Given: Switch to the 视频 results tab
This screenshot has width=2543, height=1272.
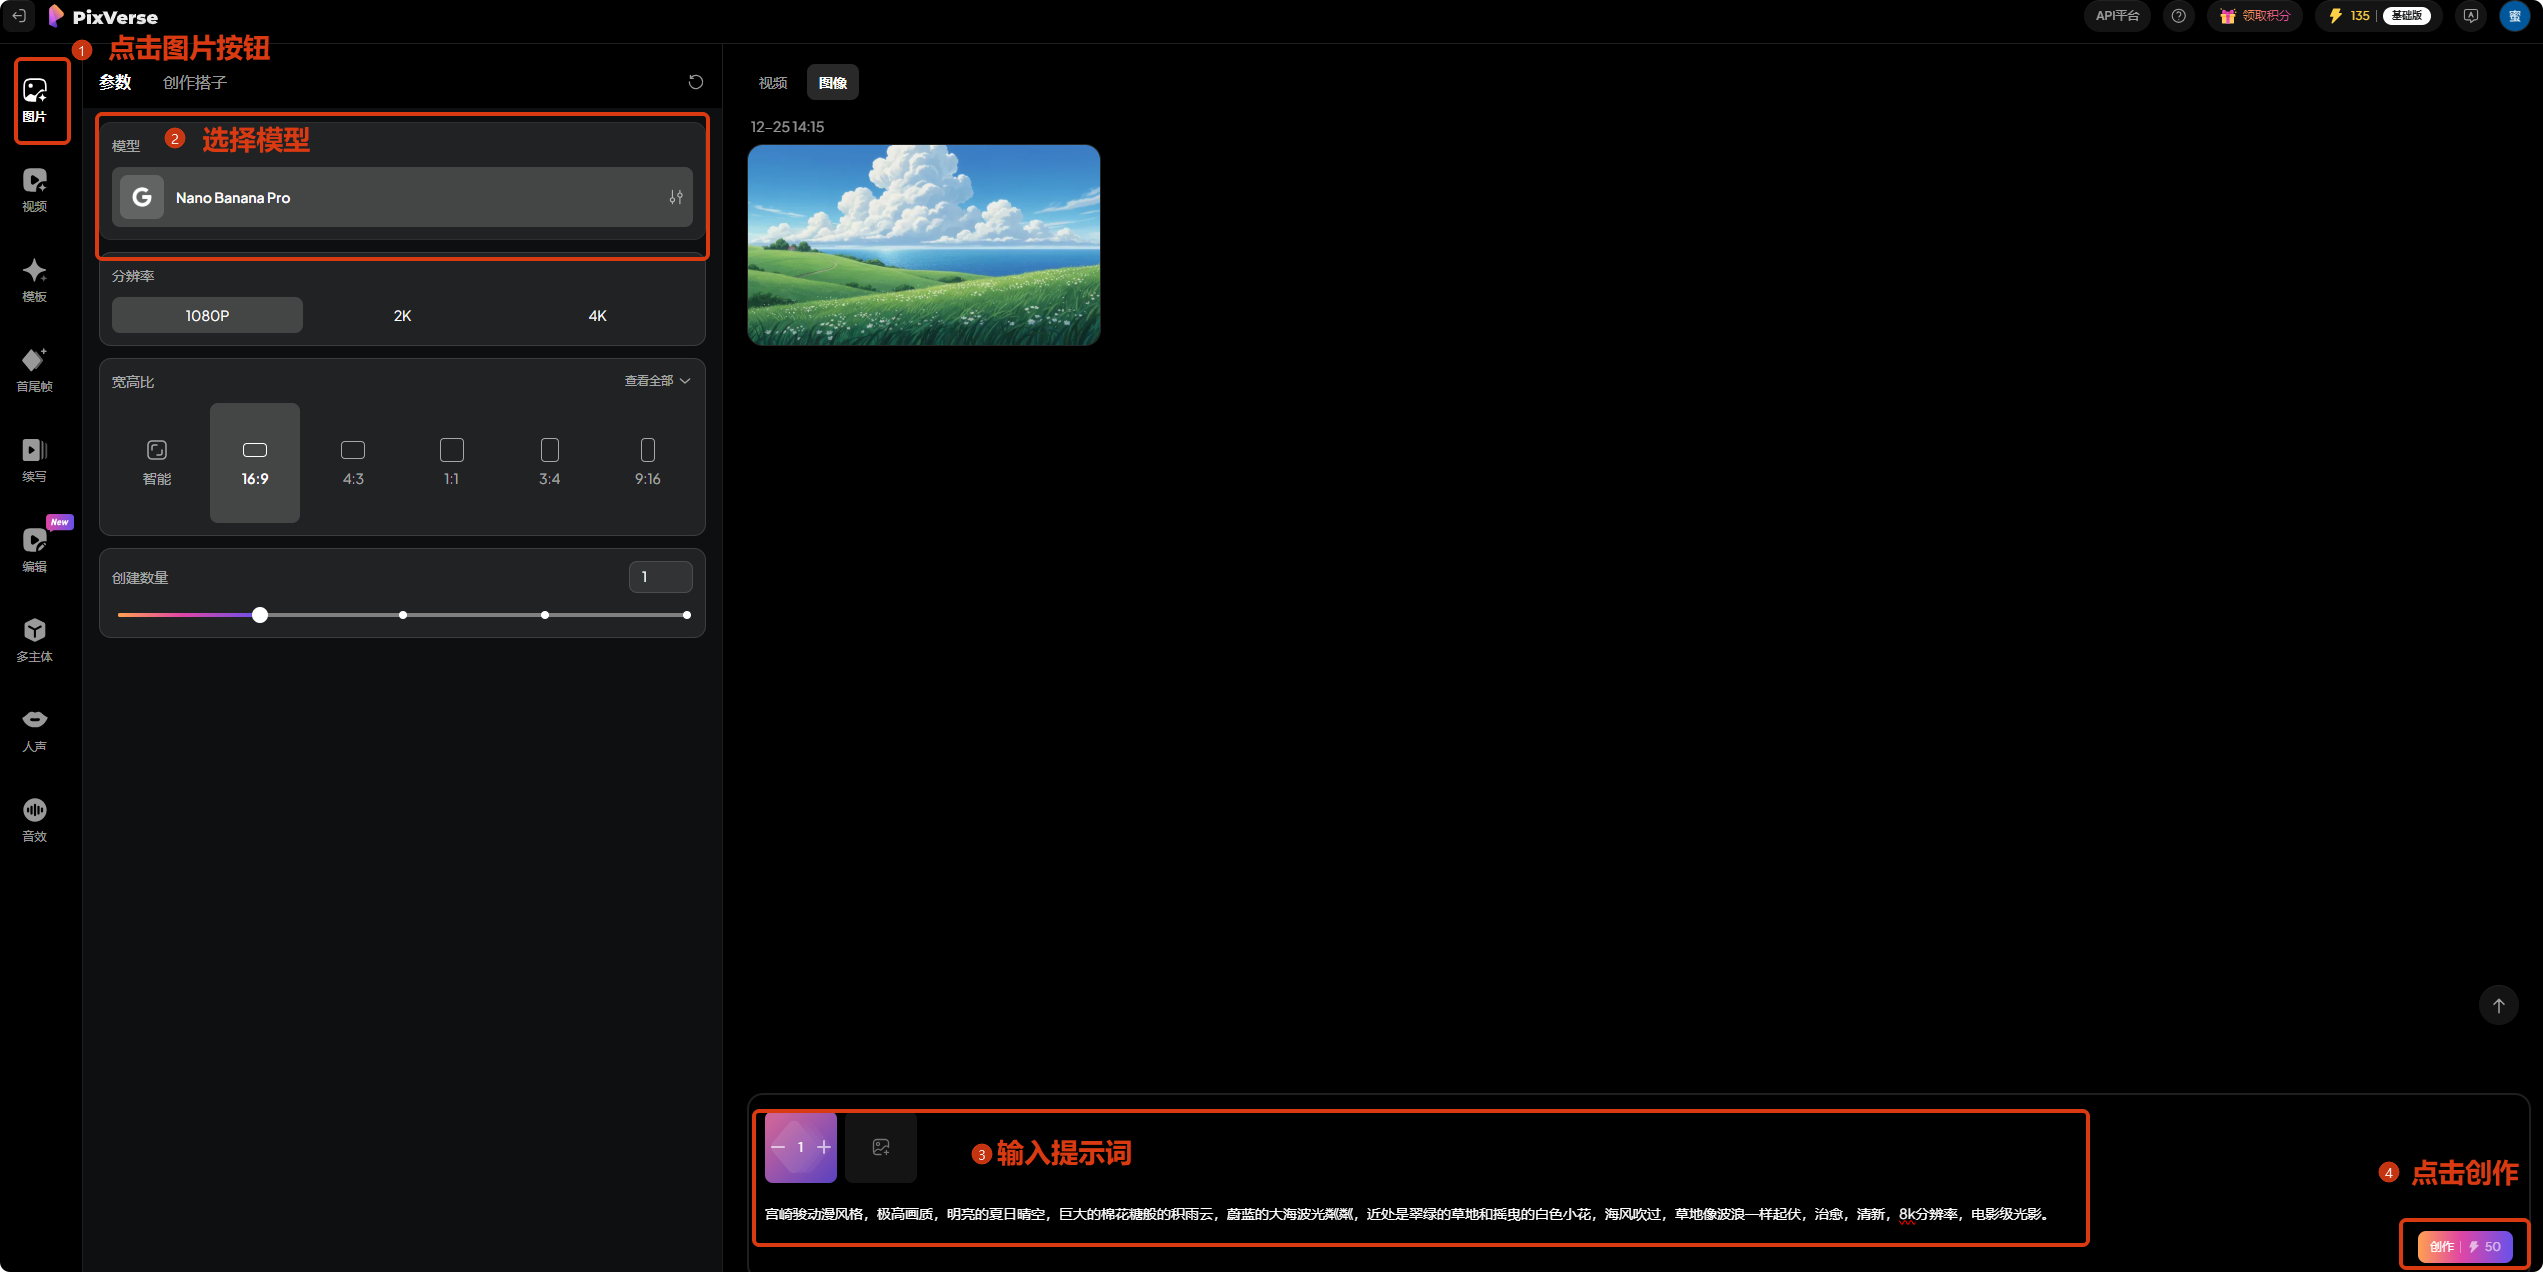Looking at the screenshot, I should (772, 83).
